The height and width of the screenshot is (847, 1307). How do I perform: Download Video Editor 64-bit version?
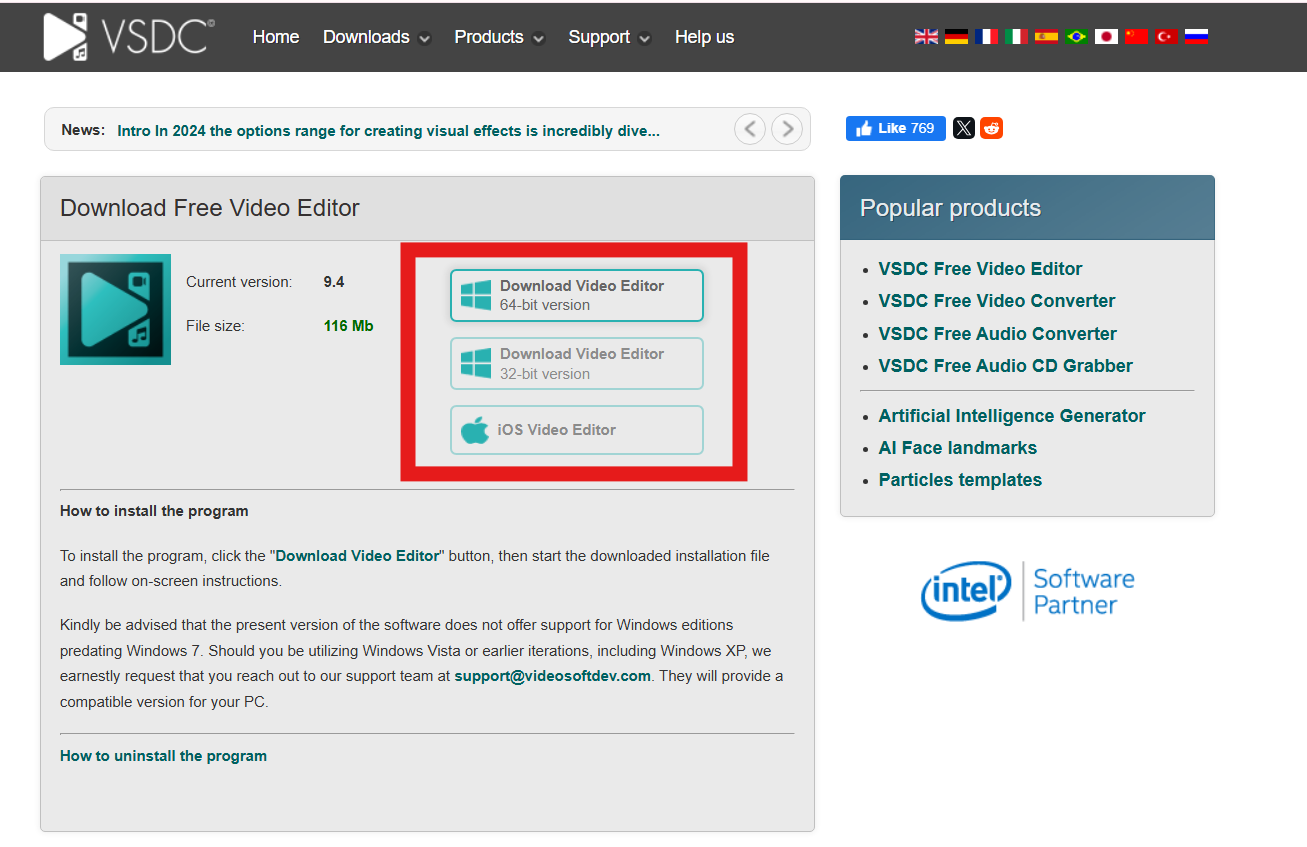point(577,295)
